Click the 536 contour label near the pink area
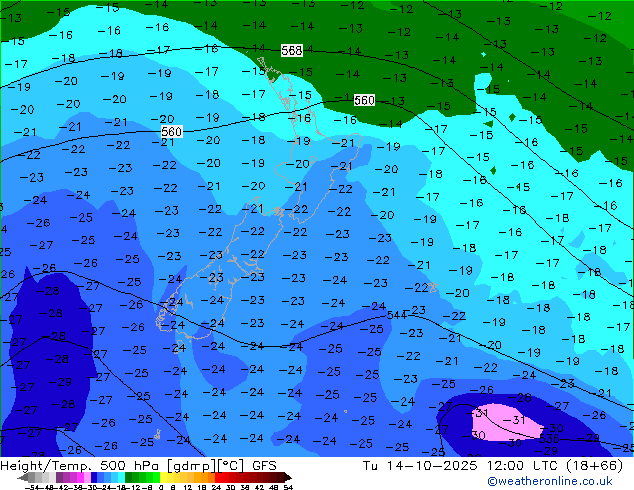Screen dimensions: 634x490 [x=549, y=439]
